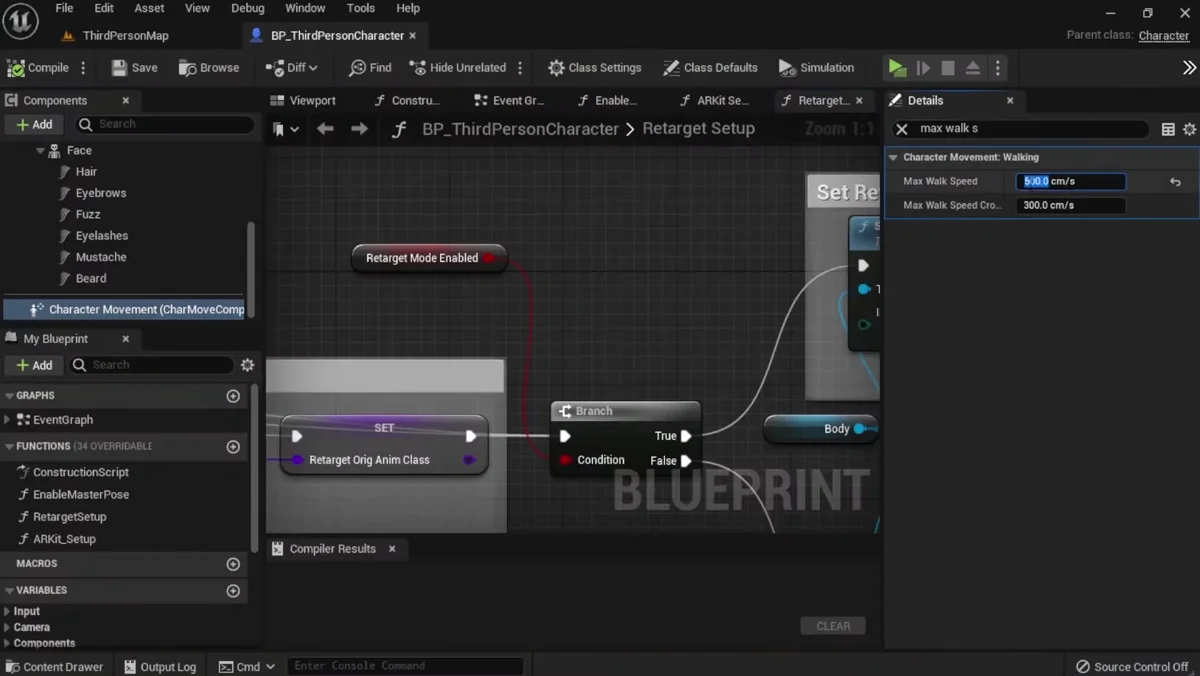Open the ARKit_Setup function
1200x676 pixels.
[64, 539]
